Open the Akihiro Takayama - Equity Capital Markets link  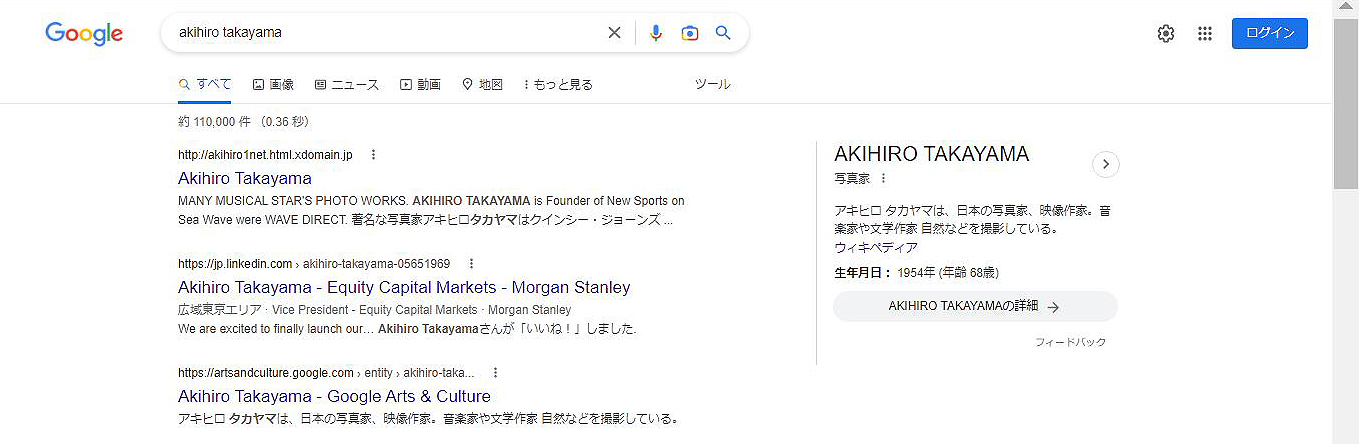tap(404, 287)
